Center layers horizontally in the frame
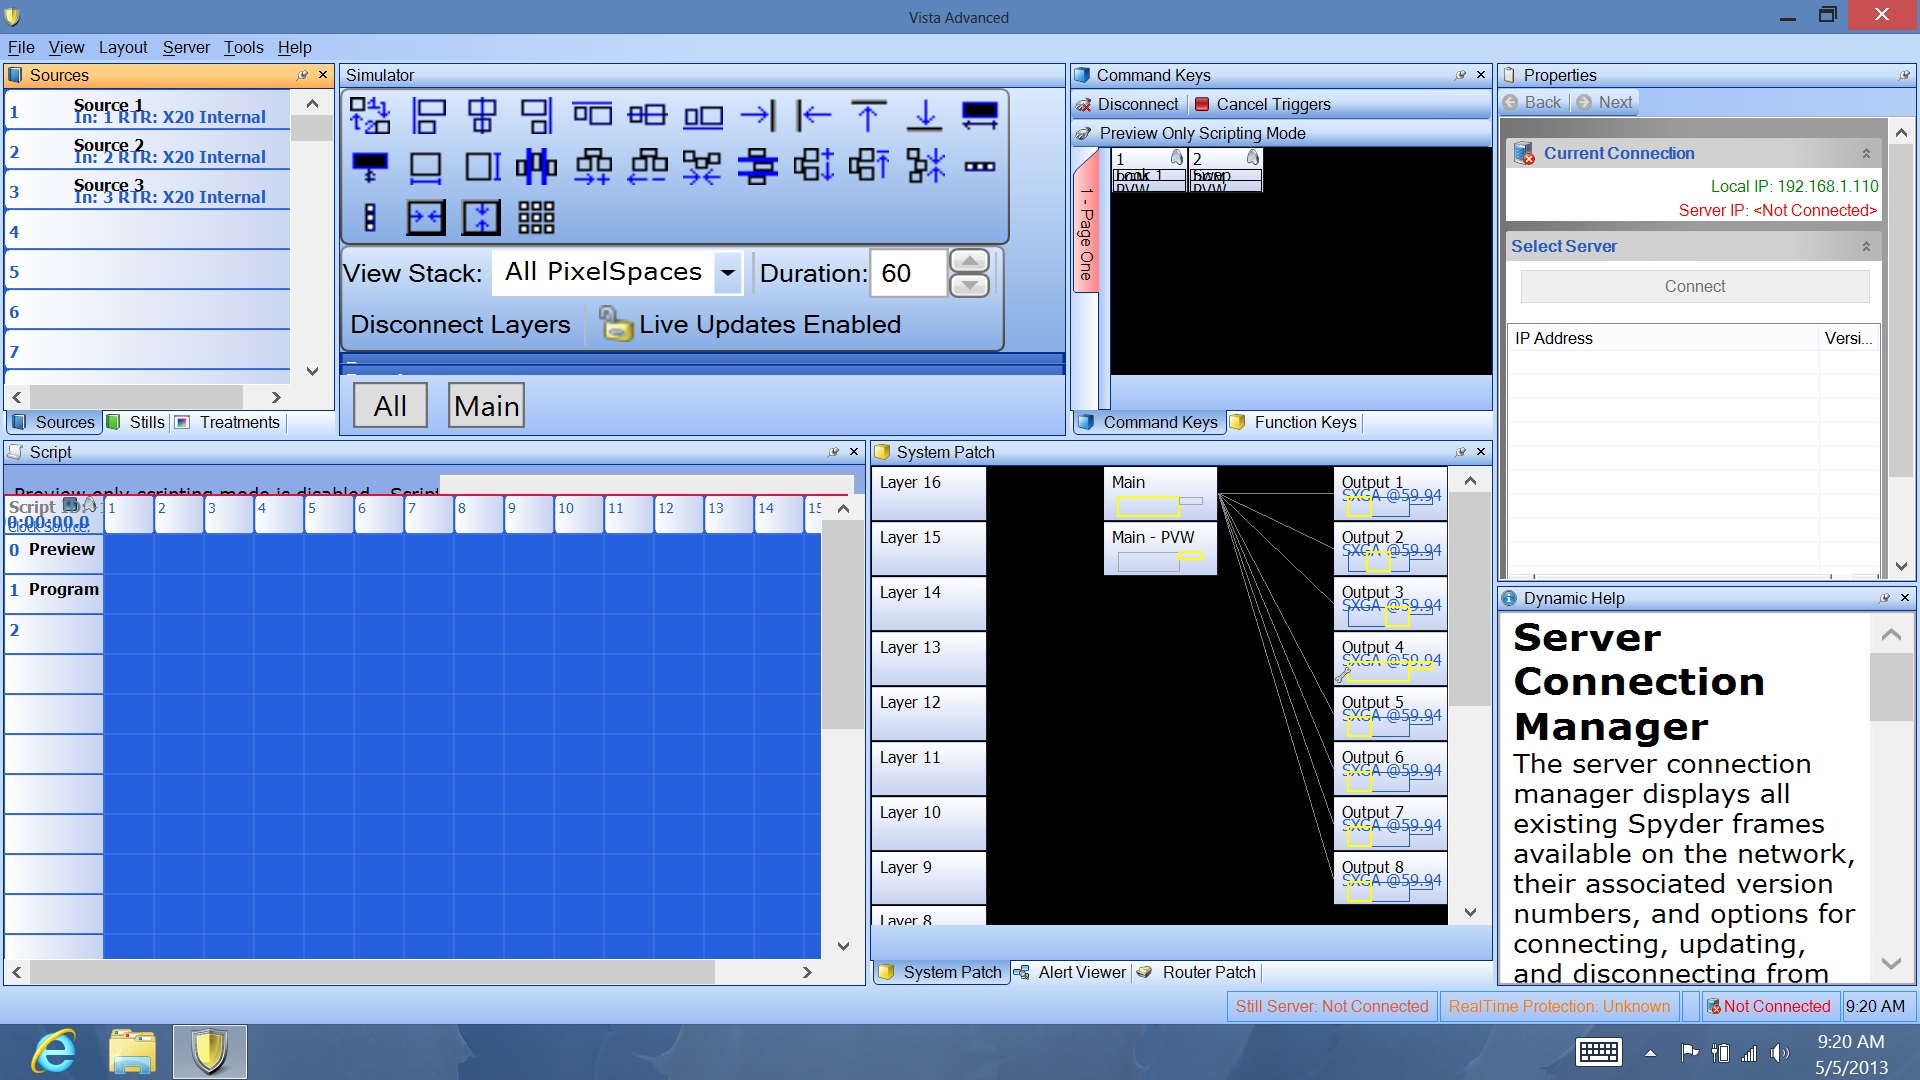Screen dimensions: 1920x1080 (x=426, y=218)
